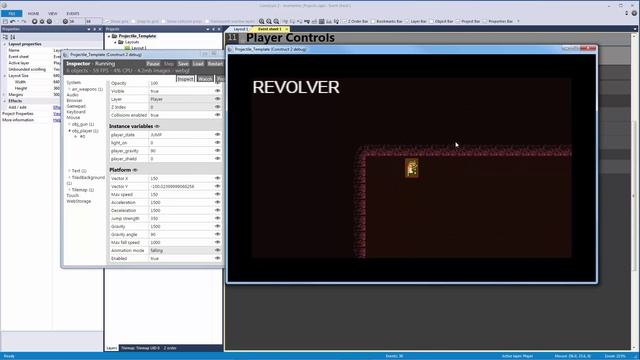The height and width of the screenshot is (360, 640).
Task: Toggle the Properties Bar checkbox
Action: tap(484, 21)
